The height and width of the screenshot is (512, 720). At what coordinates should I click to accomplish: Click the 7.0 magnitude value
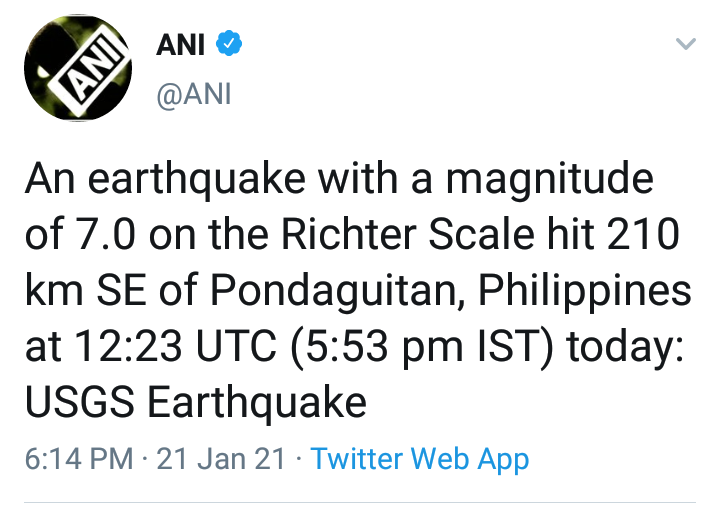[x=110, y=236]
